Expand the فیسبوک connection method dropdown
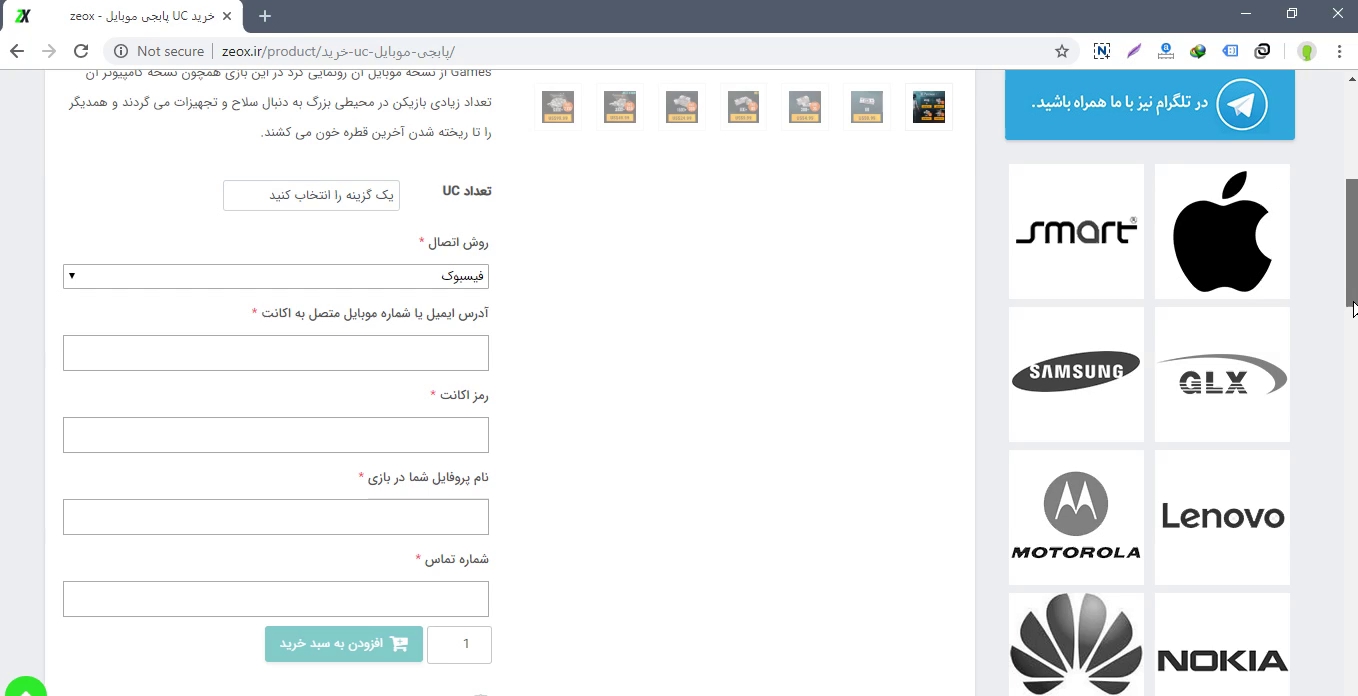 276,276
